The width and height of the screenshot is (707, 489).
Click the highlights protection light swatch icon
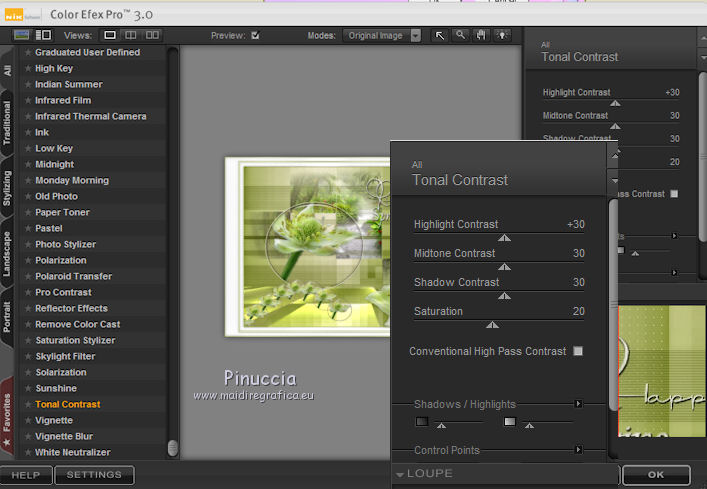tap(510, 421)
